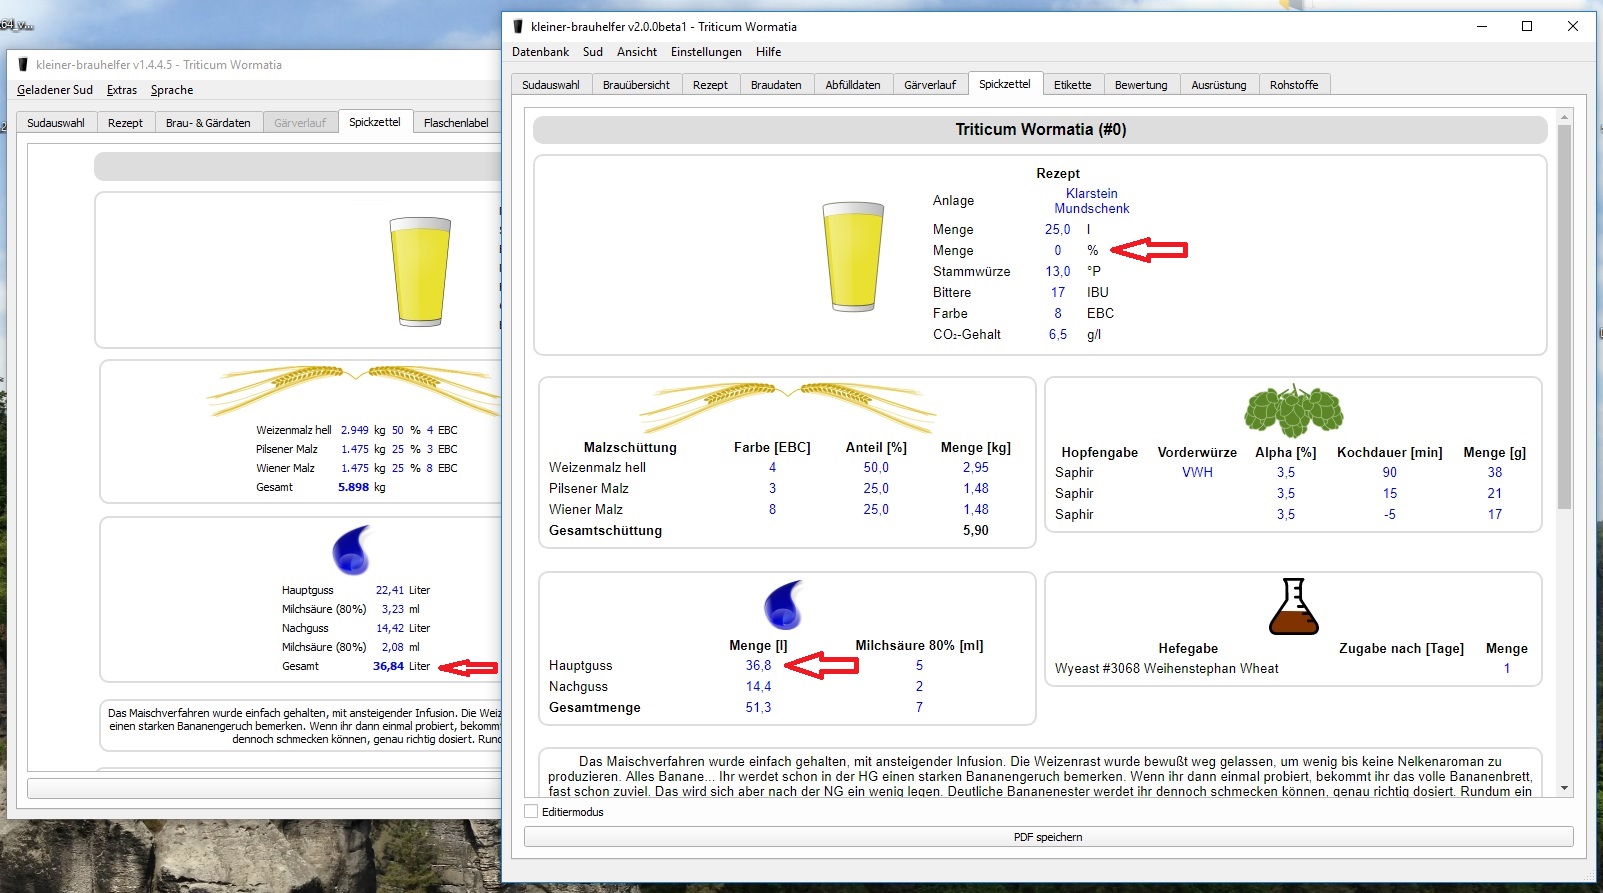Open the Extras menu in old window
The image size is (1603, 893).
click(122, 90)
